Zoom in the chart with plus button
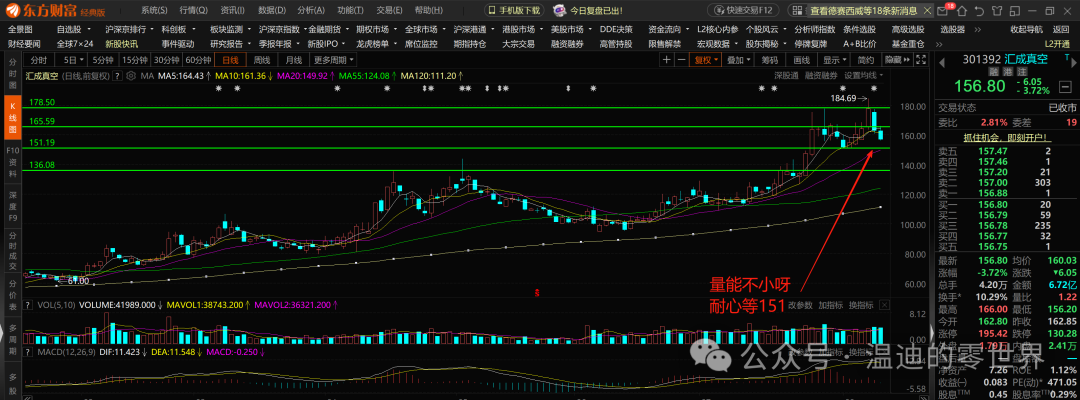The width and height of the screenshot is (1080, 400). point(667,60)
